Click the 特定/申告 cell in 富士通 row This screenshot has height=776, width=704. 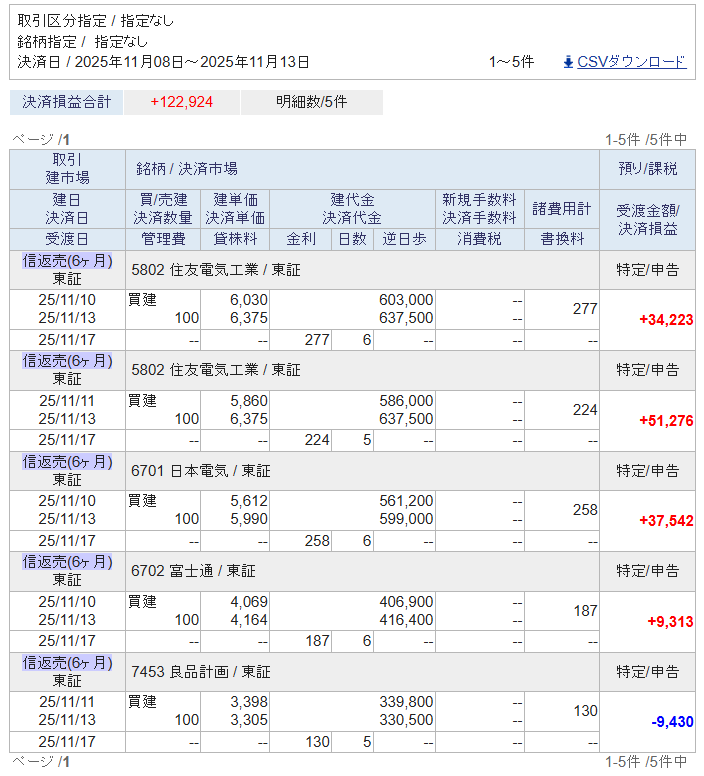click(x=648, y=571)
